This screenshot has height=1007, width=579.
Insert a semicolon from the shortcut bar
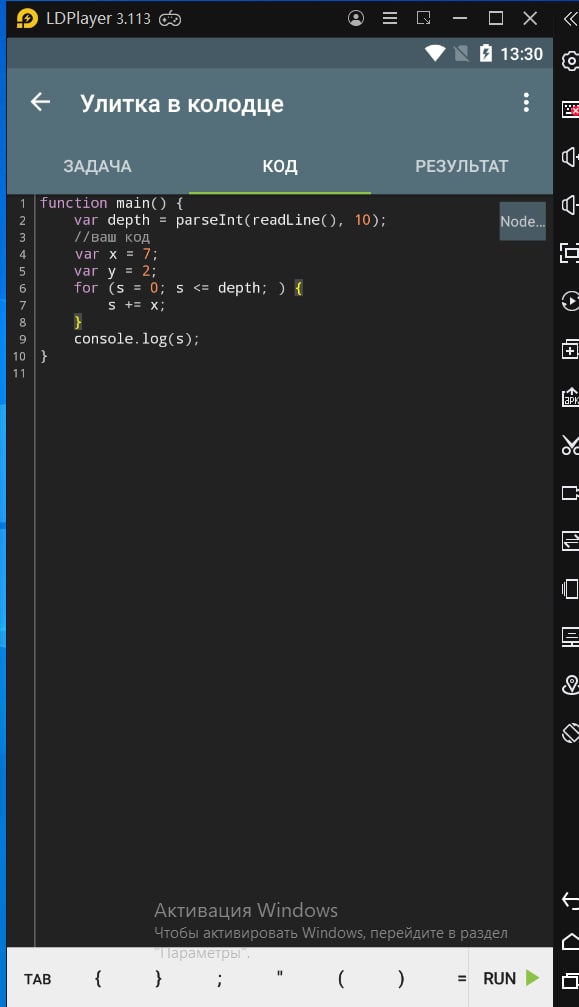[x=220, y=979]
